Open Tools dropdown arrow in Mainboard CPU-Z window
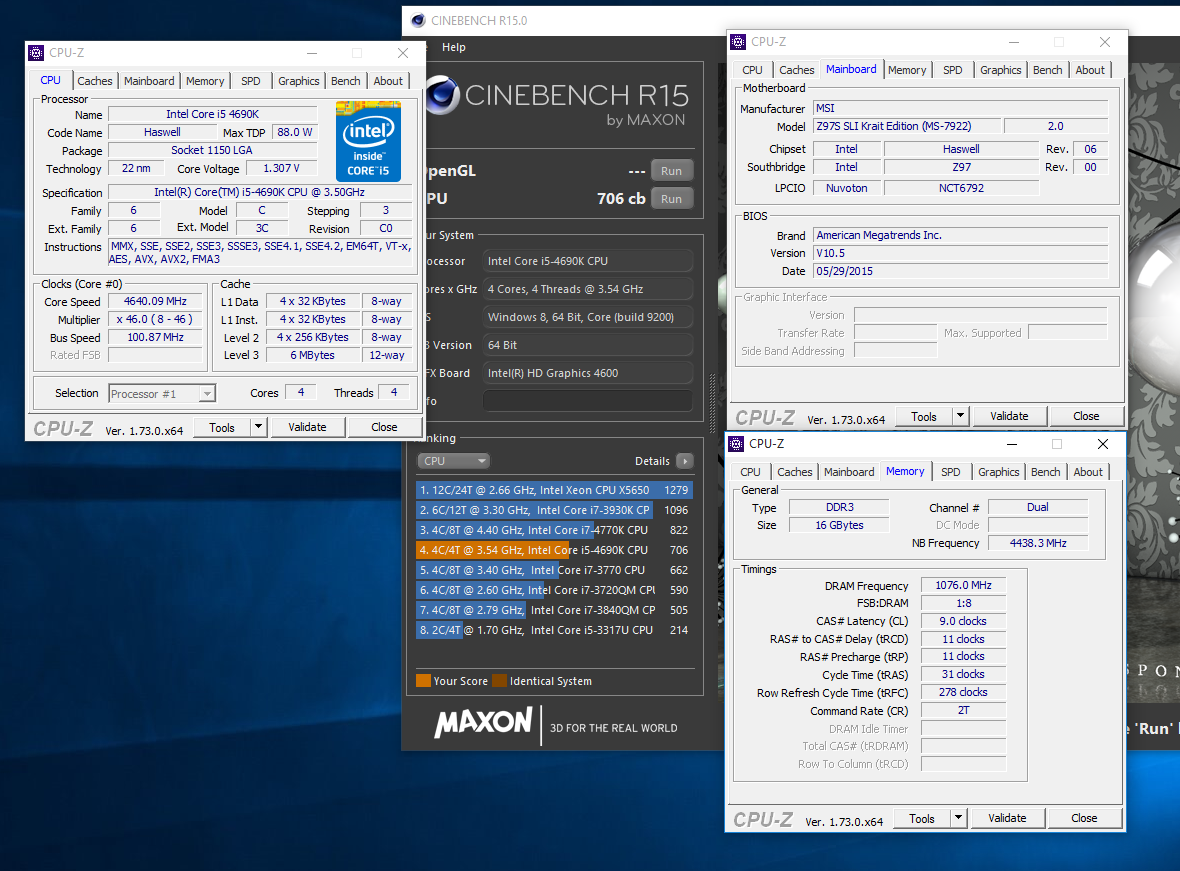This screenshot has width=1180, height=871. (960, 416)
